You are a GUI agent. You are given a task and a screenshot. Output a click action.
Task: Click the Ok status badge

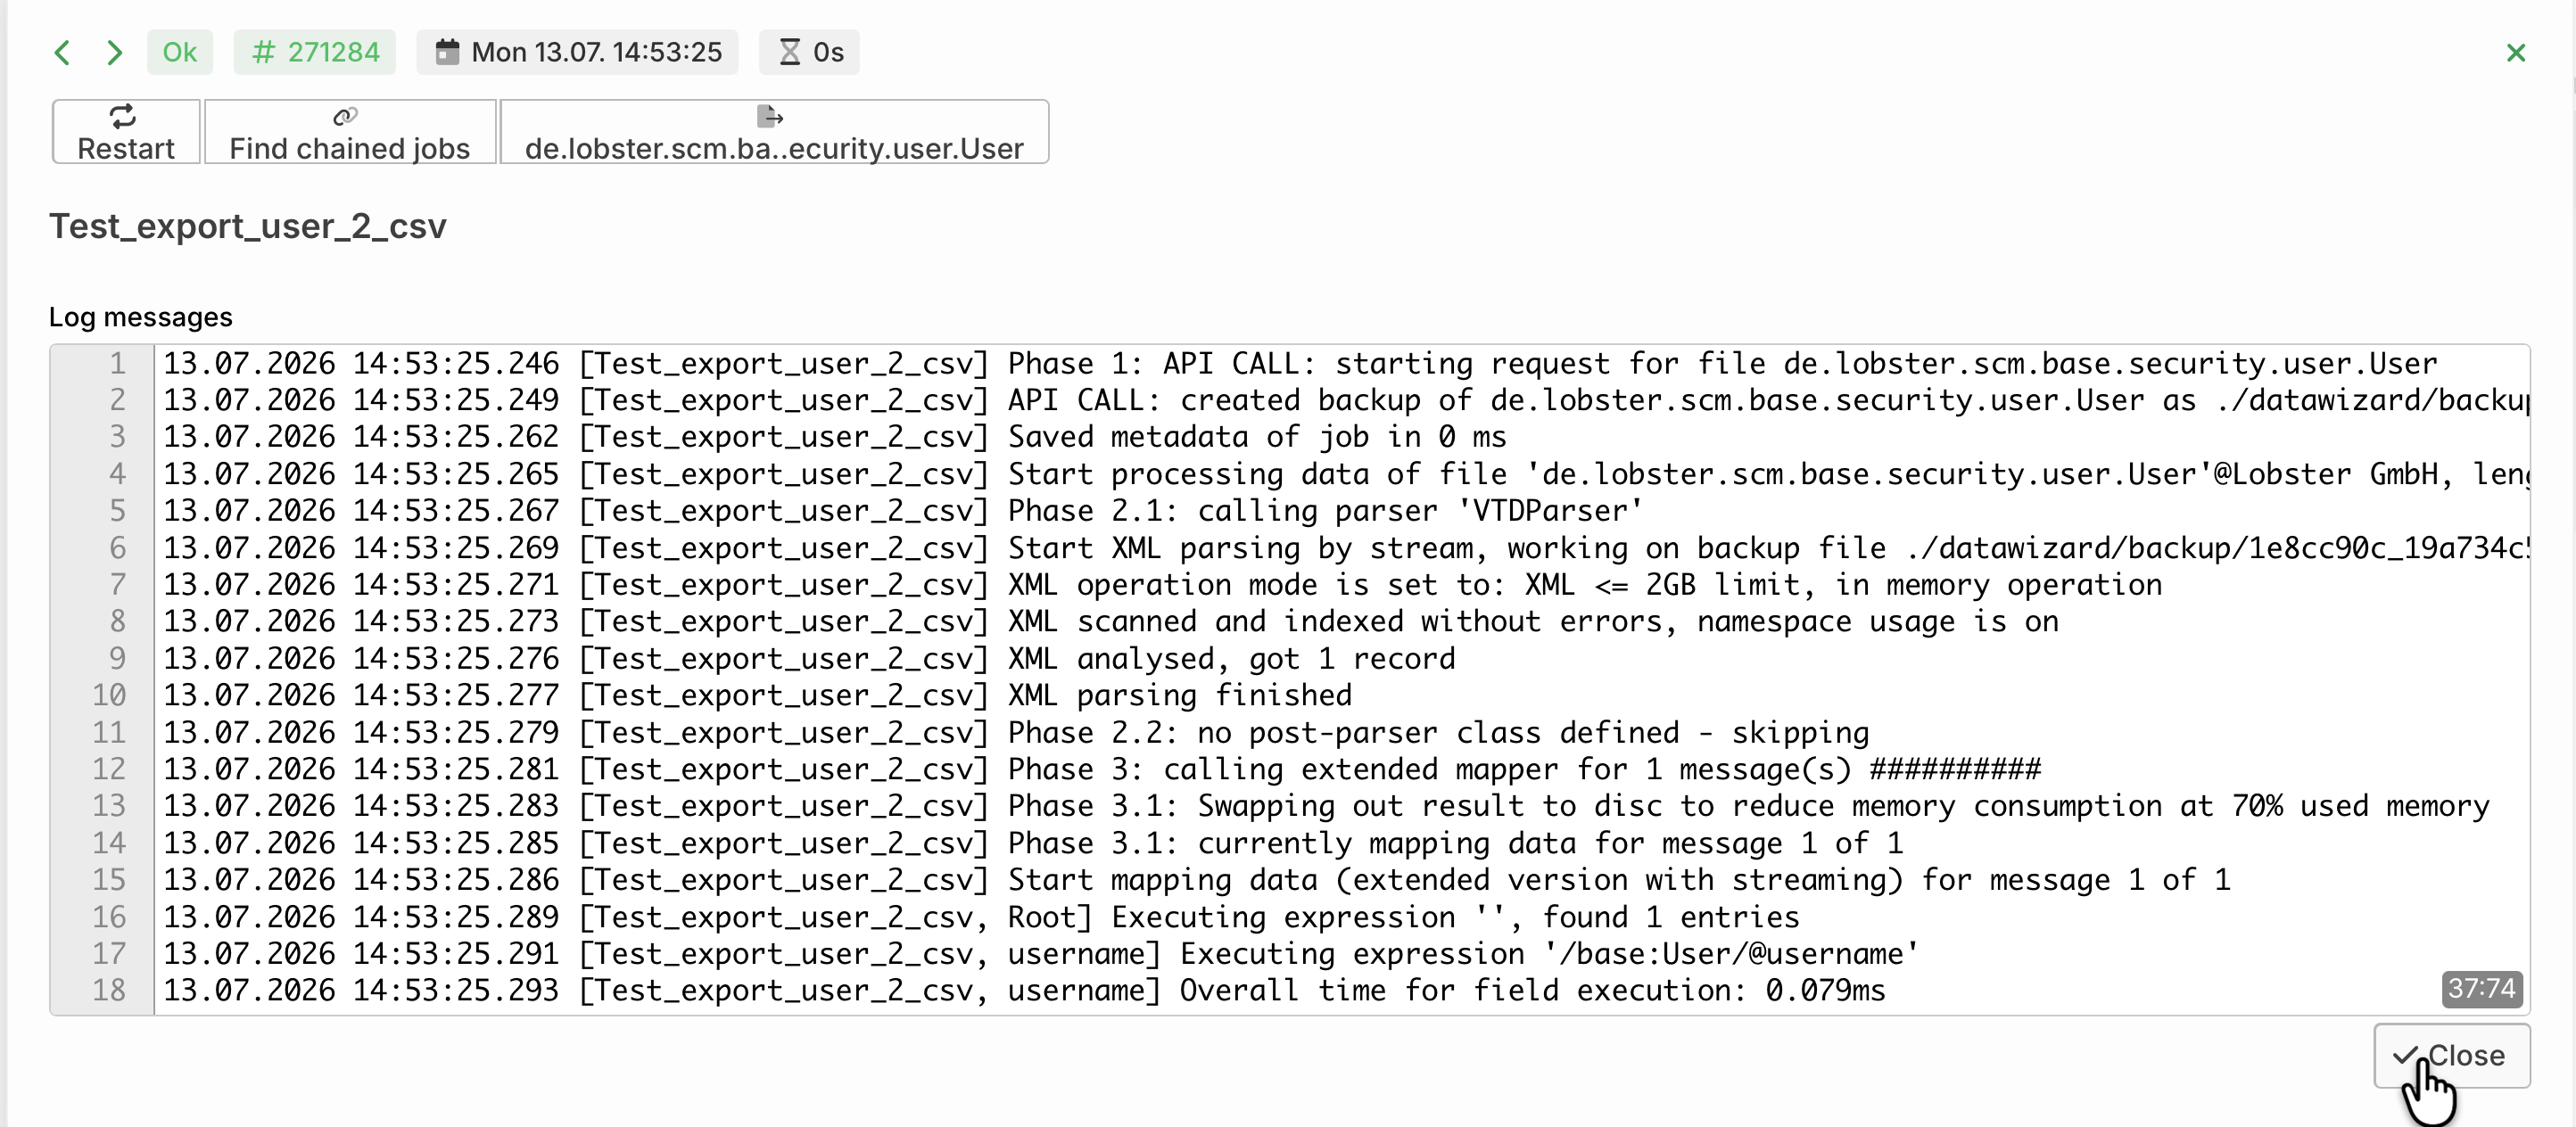click(180, 52)
